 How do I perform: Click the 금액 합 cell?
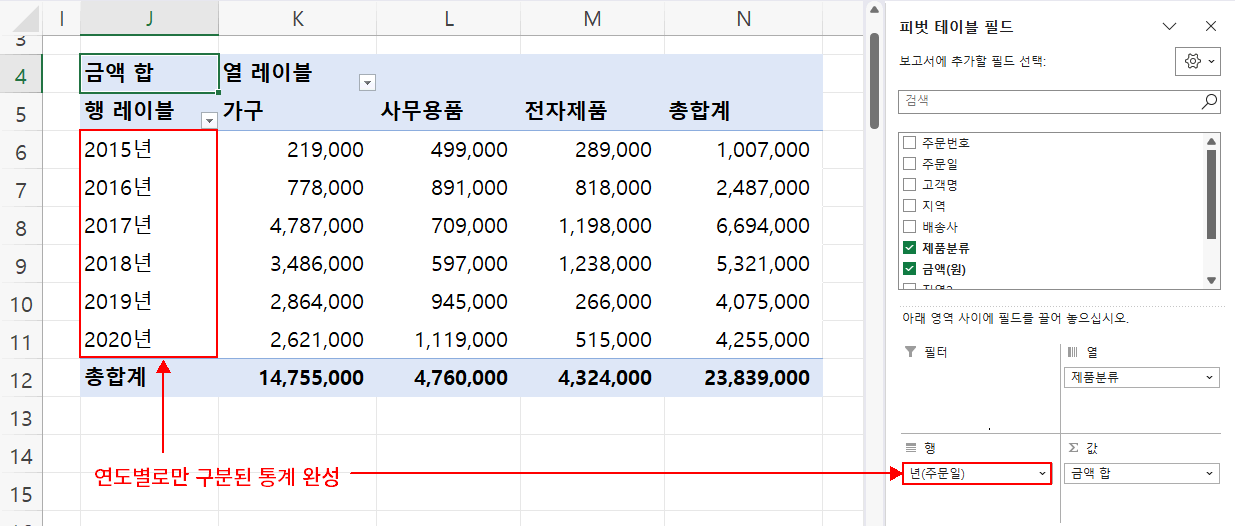149,73
